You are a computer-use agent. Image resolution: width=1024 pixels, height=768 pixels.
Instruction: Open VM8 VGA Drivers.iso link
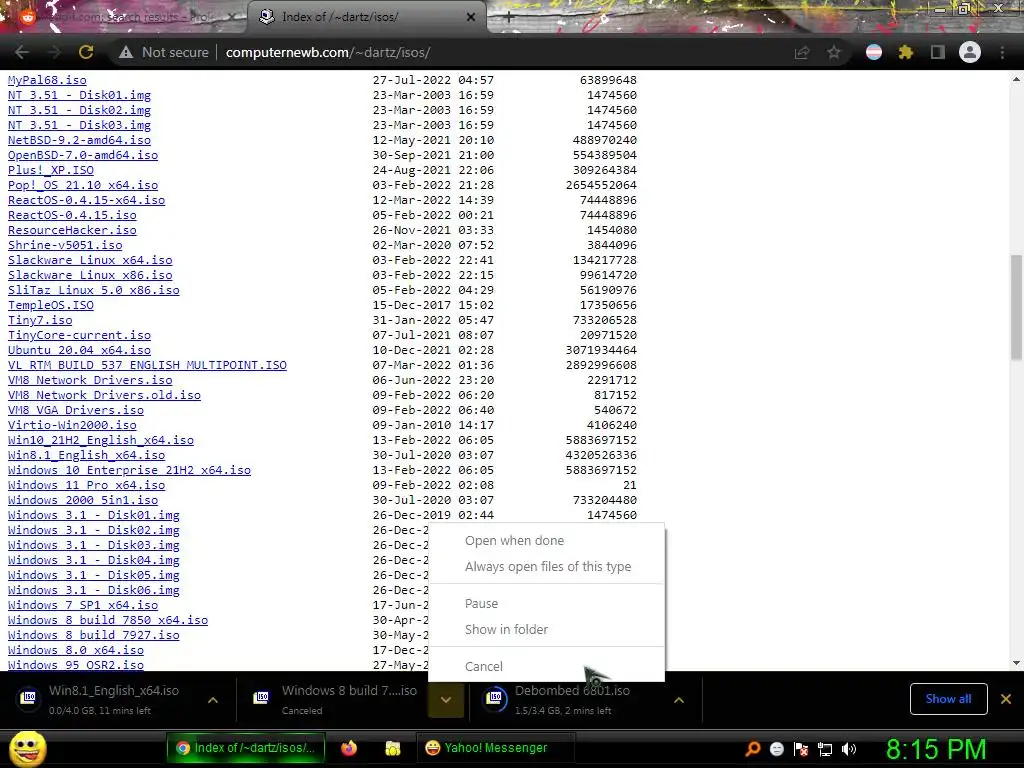pos(76,410)
